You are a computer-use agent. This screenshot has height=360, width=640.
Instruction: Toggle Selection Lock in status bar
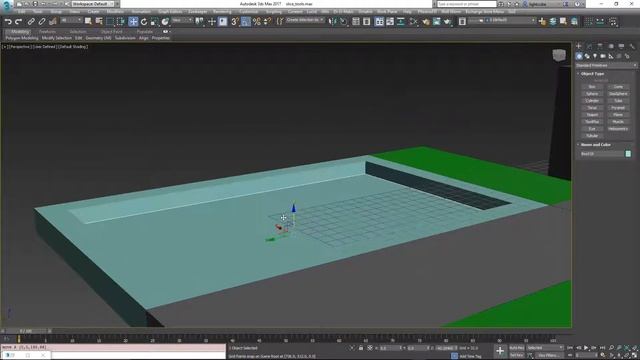click(361, 348)
